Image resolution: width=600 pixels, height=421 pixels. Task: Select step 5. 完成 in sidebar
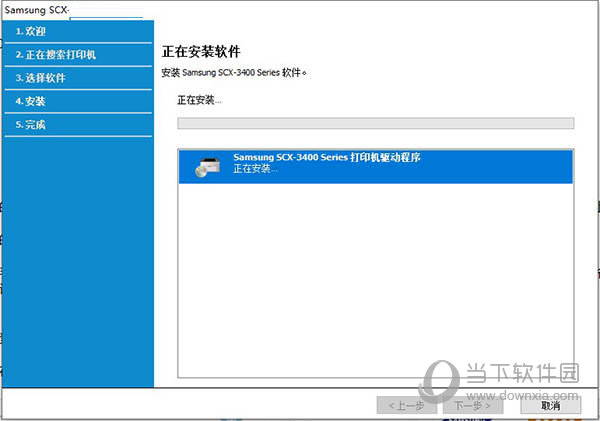point(78,125)
